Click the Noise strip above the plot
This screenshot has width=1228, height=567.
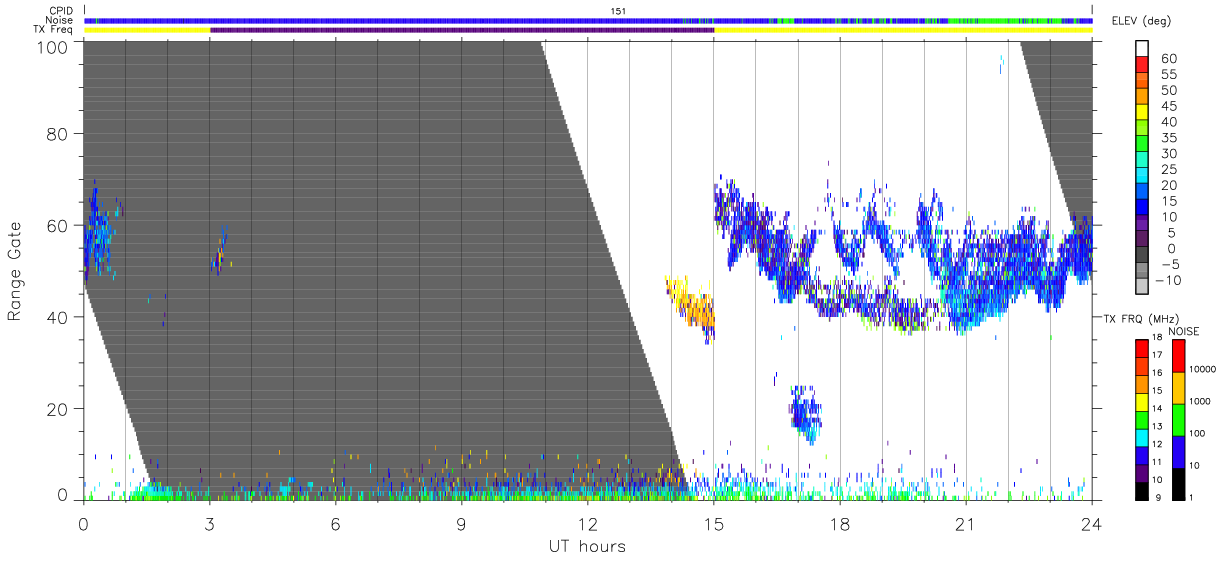(588, 20)
